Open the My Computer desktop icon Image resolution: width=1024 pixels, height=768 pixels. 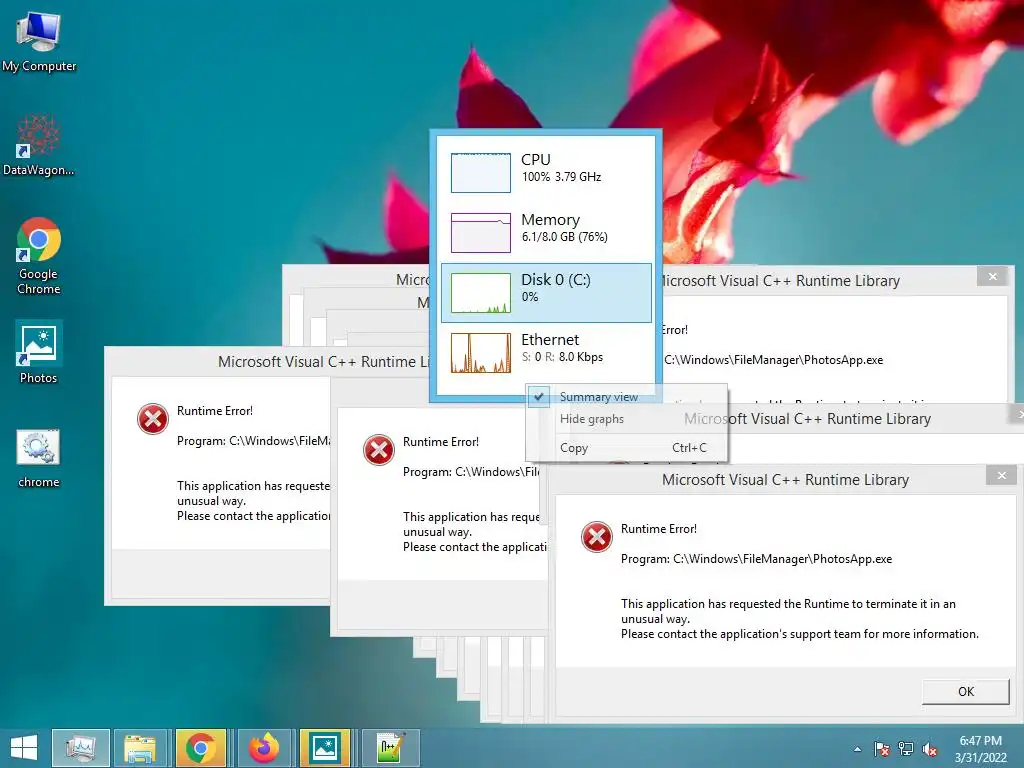pos(39,41)
